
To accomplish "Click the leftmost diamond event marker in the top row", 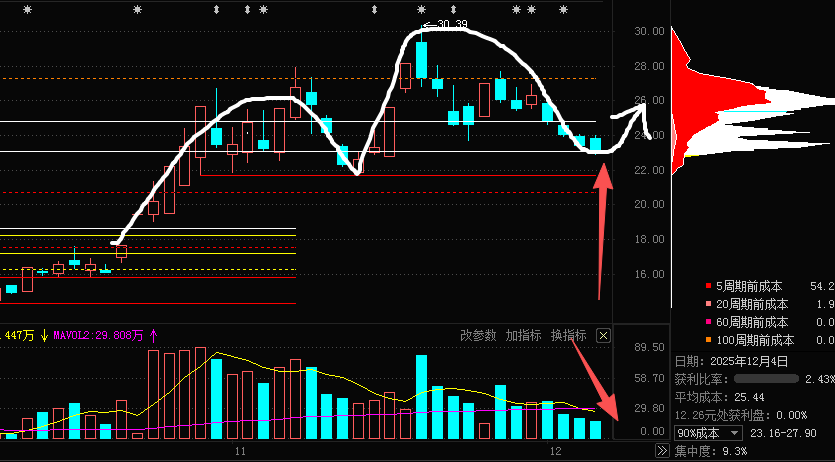I will click(x=216, y=9).
